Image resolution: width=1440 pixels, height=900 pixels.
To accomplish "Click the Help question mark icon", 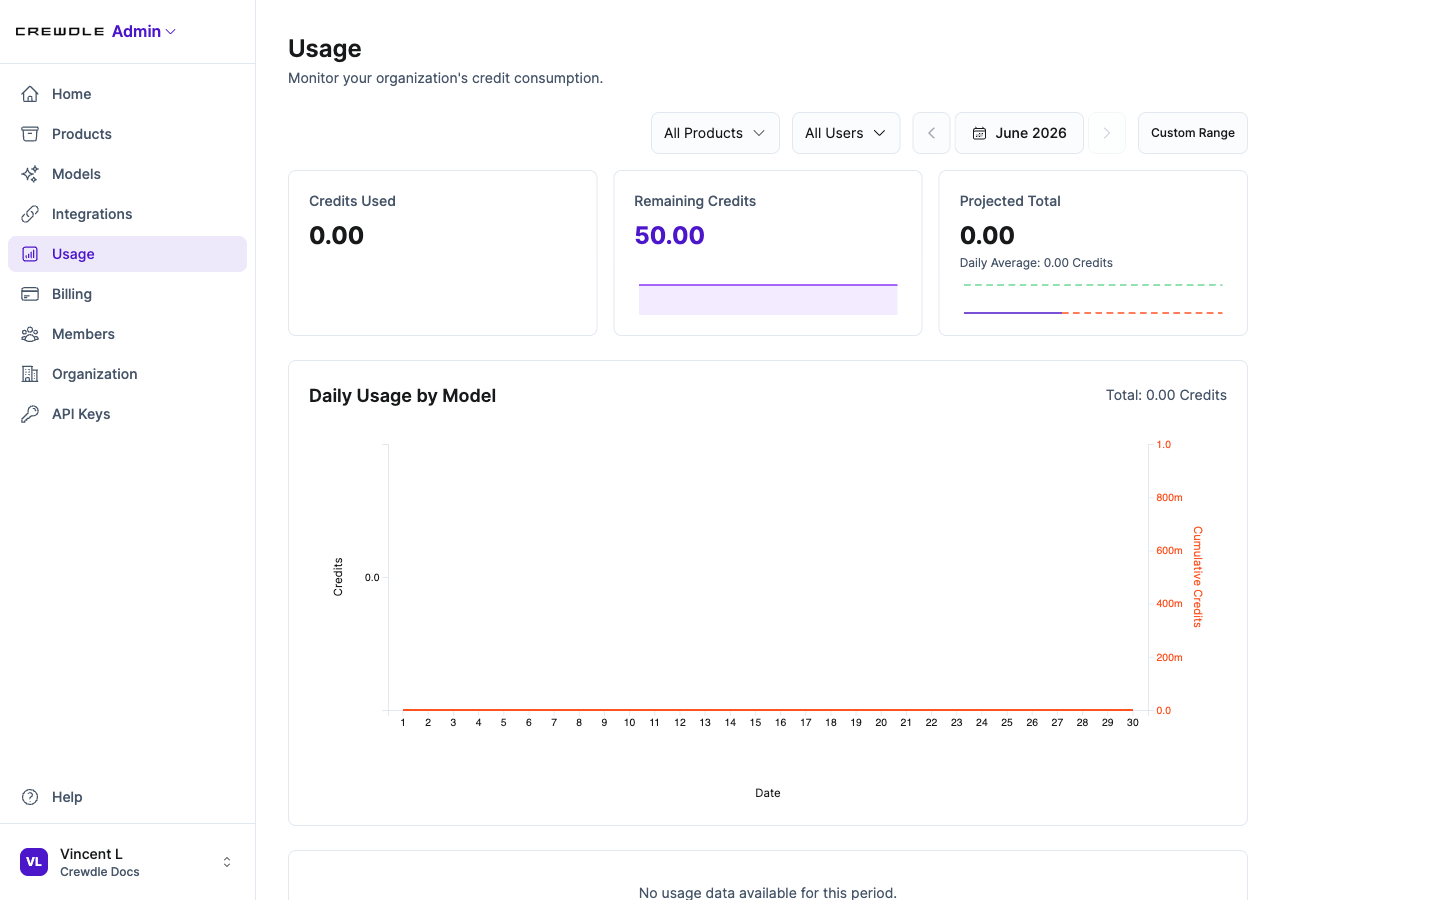I will [30, 797].
